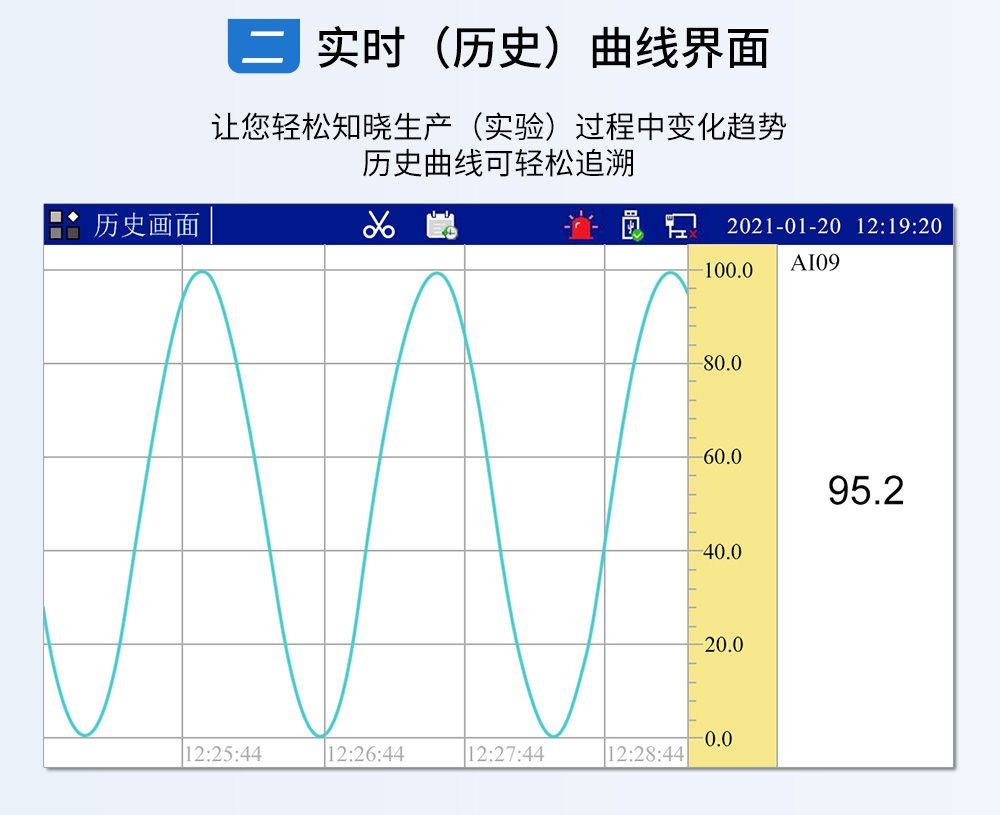Click the 0.0 mark on yellow scale
Viewport: 1000px width, 815px height.
click(x=718, y=739)
